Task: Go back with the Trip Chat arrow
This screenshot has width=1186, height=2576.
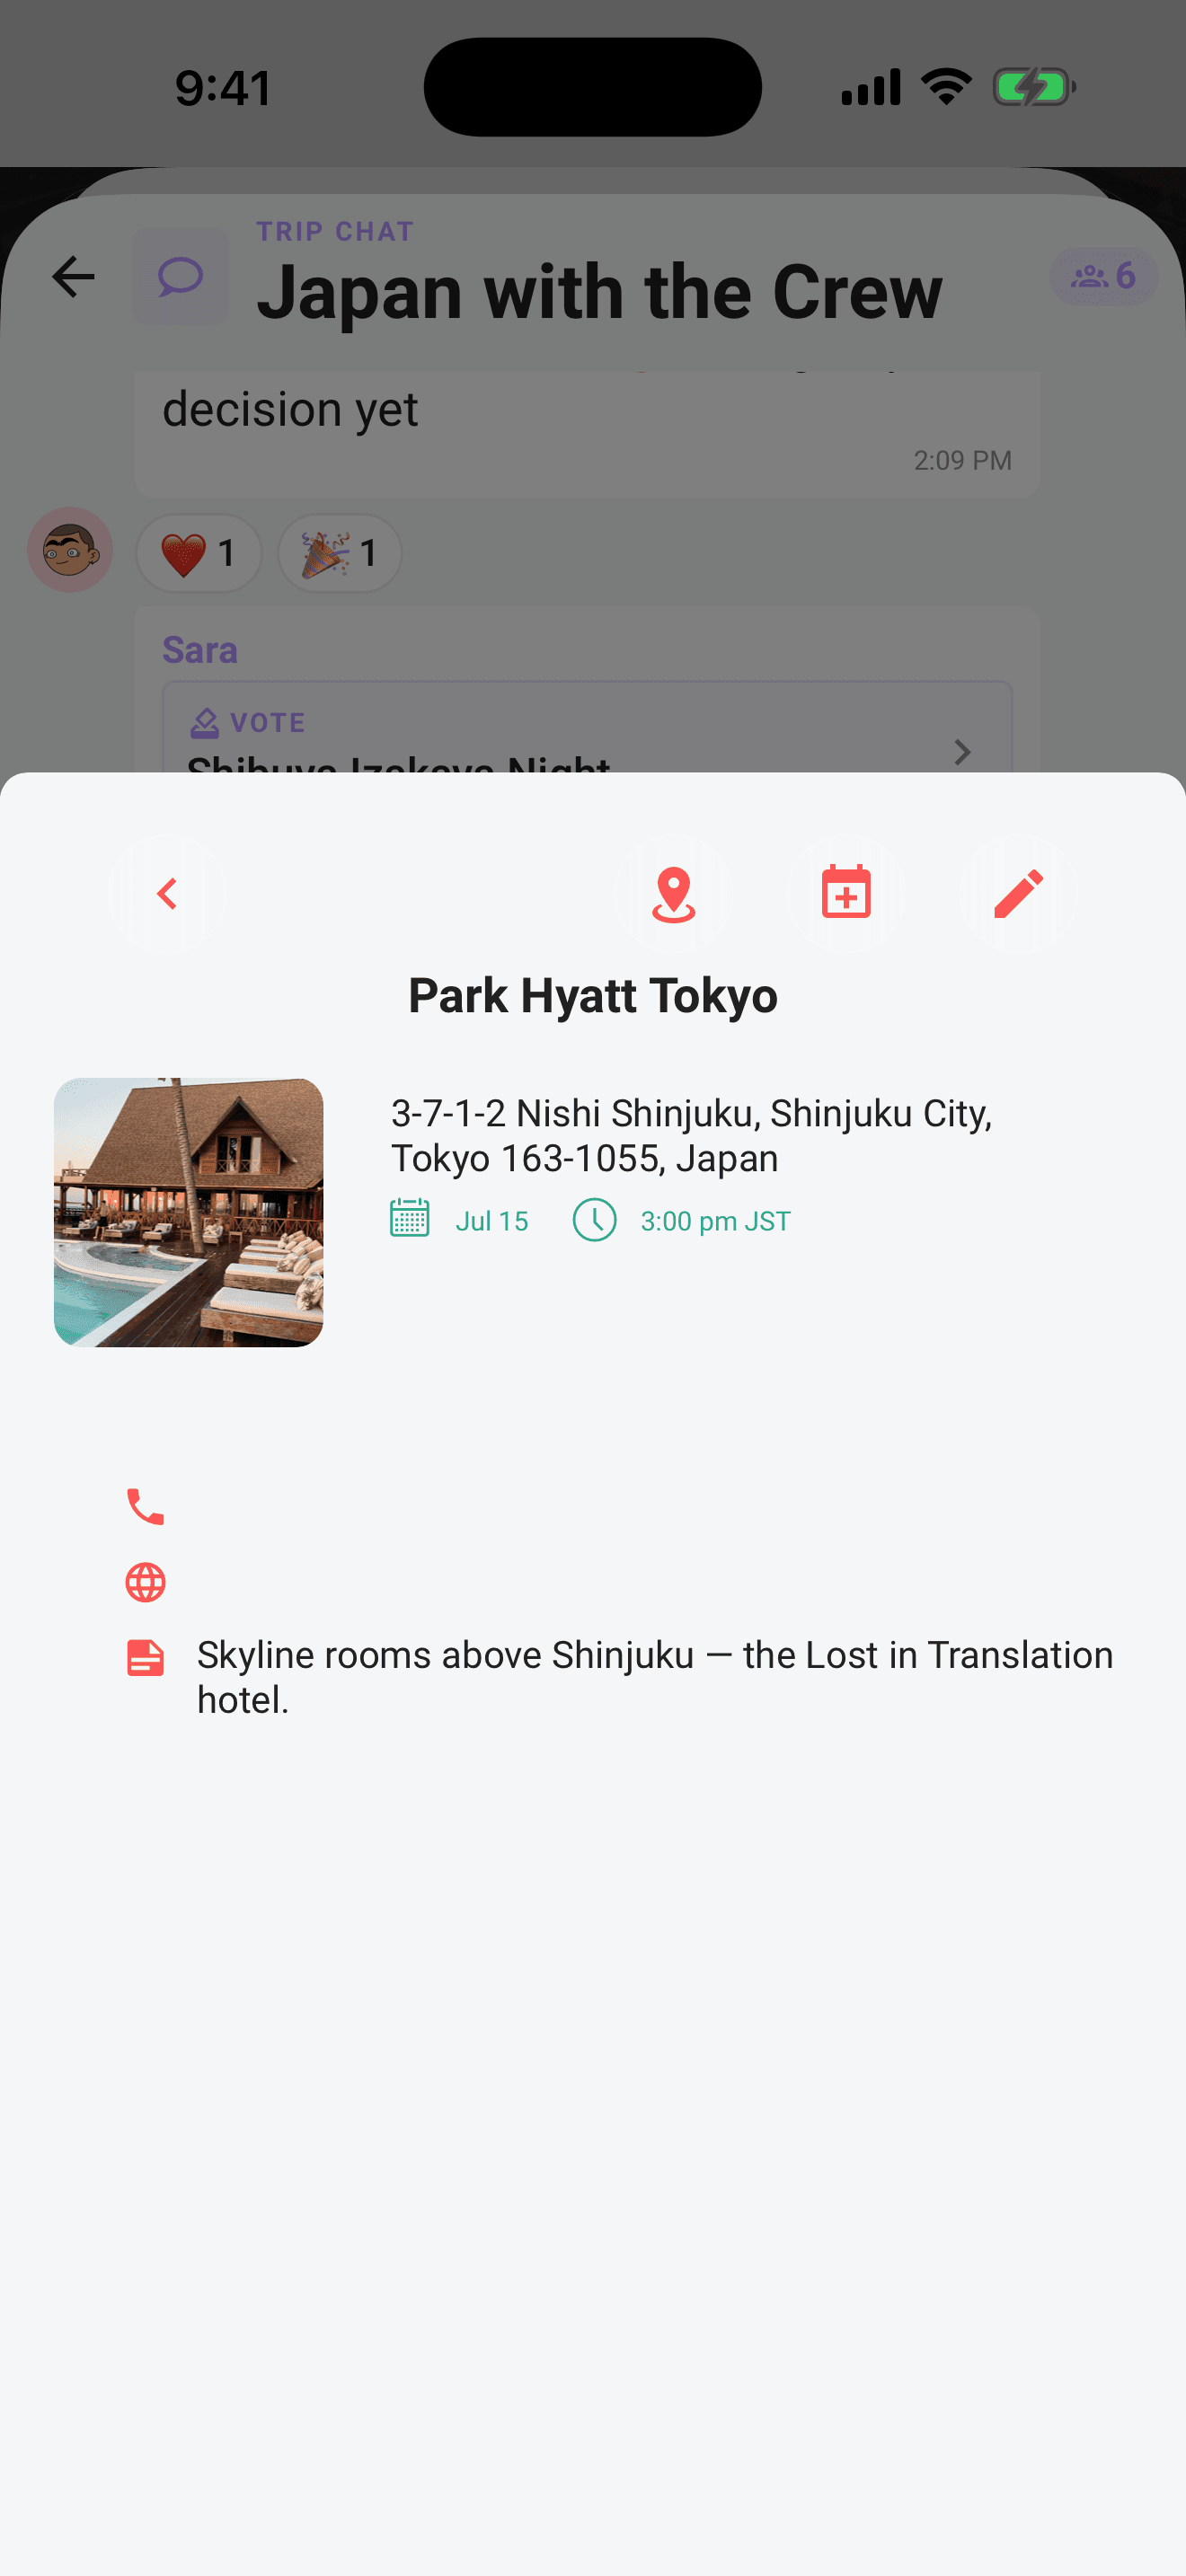Action: [73, 277]
